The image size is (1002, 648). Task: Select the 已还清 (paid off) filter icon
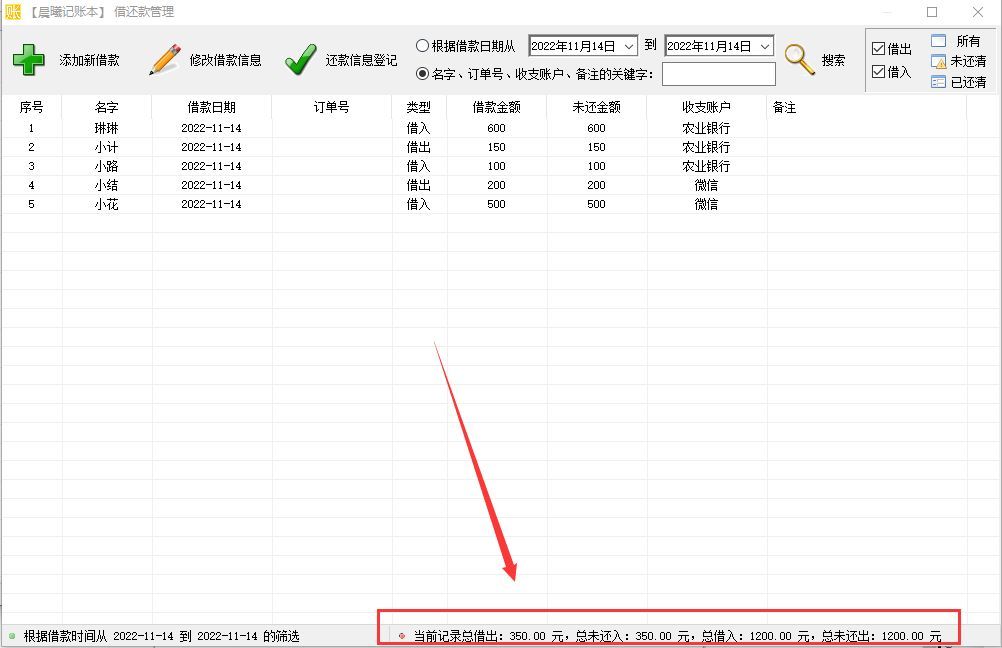(938, 82)
